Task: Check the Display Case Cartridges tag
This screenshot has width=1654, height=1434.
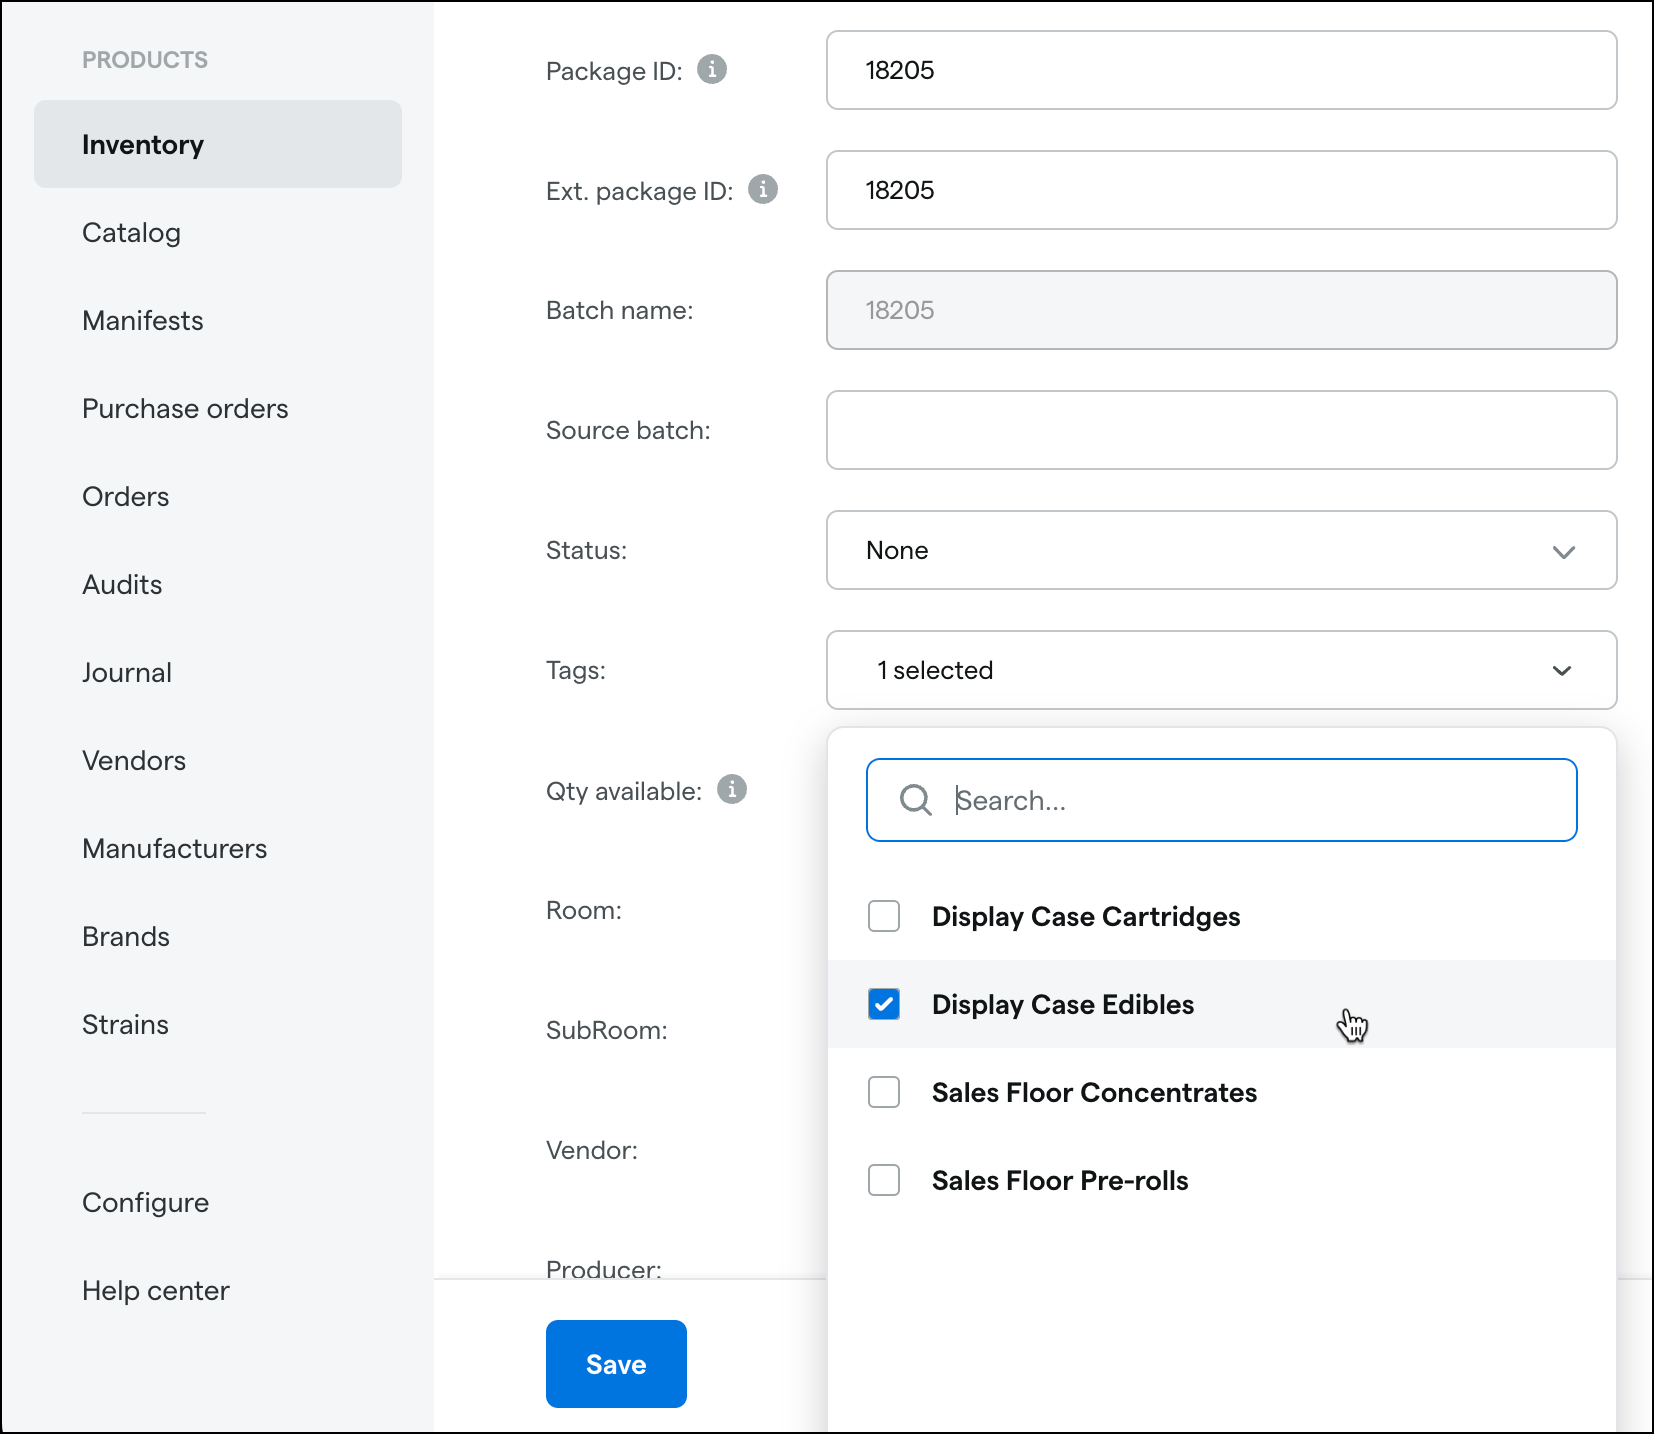Action: 884,916
